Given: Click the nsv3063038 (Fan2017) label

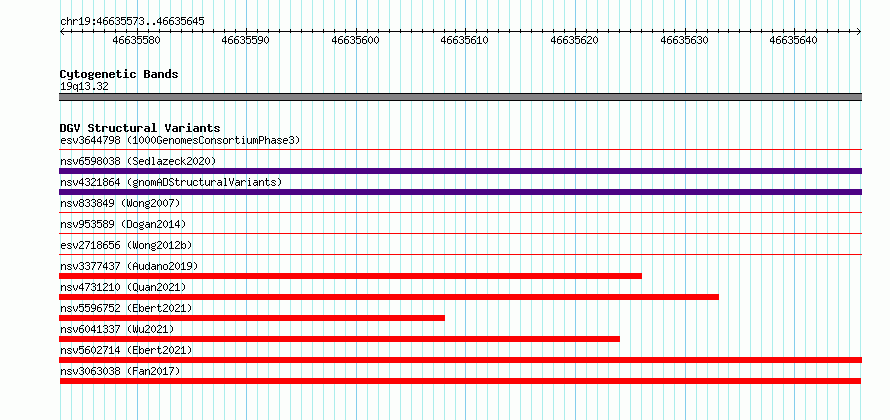Looking at the screenshot, I should point(120,371).
